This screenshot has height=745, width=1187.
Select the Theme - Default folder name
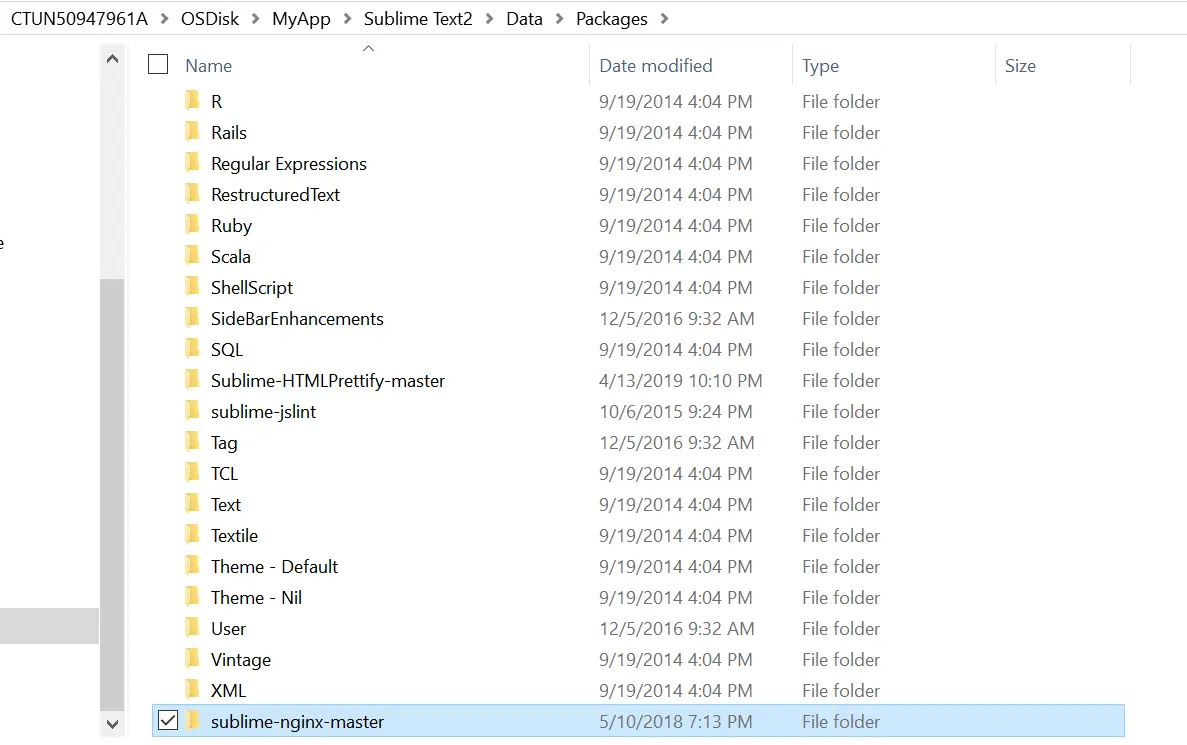pyautogui.click(x=274, y=566)
